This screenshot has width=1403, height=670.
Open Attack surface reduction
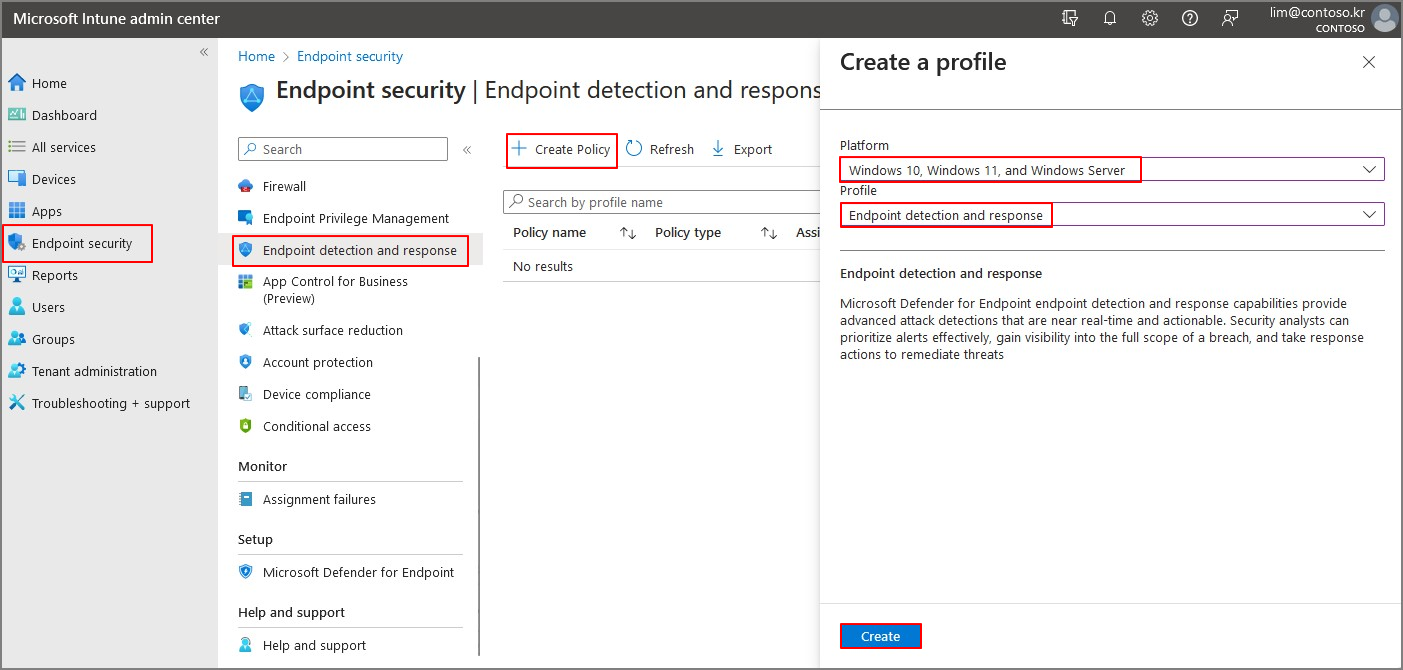pyautogui.click(x=332, y=330)
